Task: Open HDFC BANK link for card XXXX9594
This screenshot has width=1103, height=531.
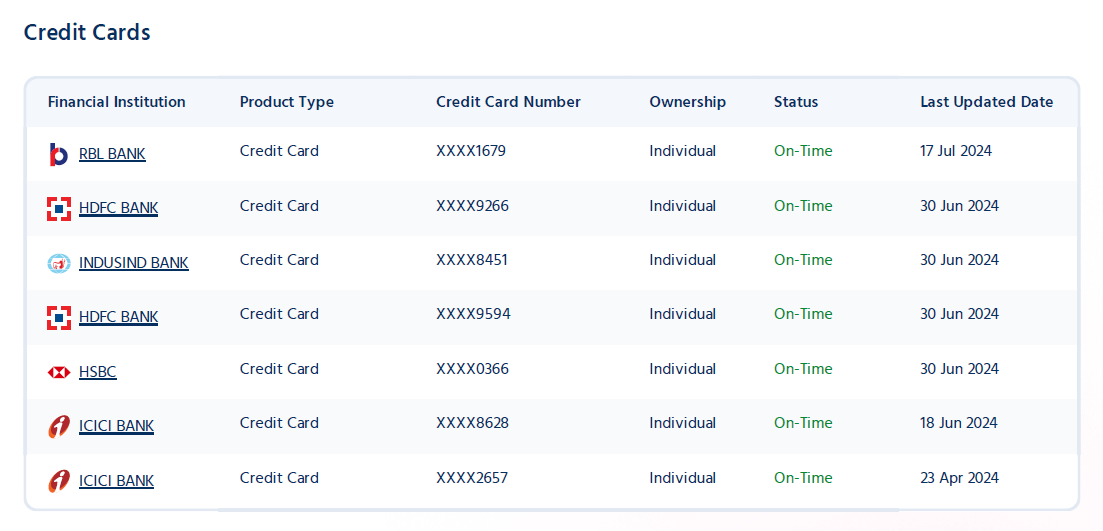Action: click(119, 318)
